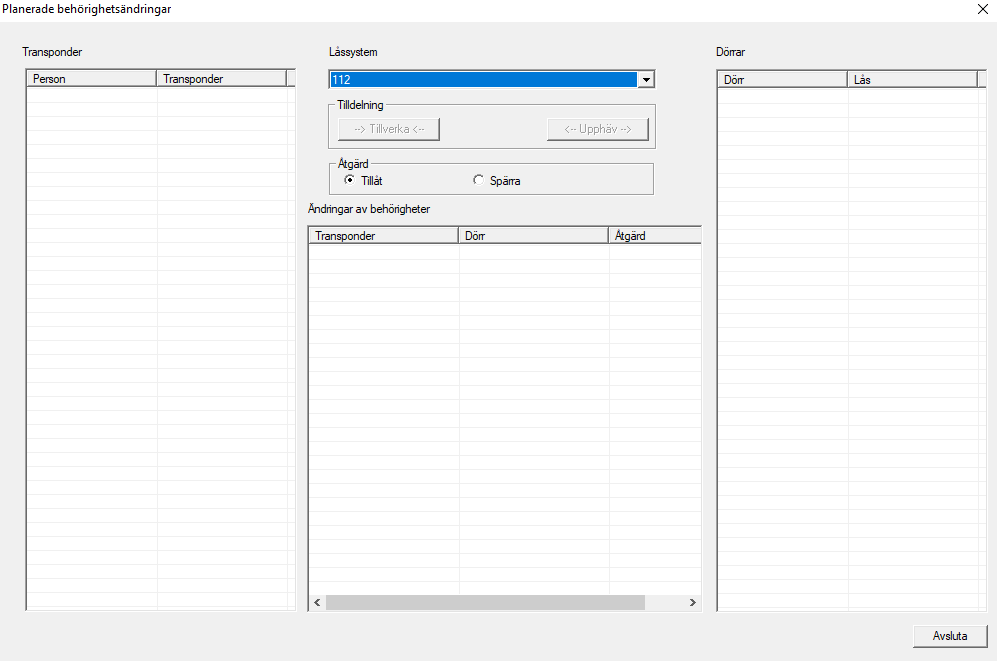Click the horizontal scrollbar thumb
997x661 pixels.
pos(485,603)
